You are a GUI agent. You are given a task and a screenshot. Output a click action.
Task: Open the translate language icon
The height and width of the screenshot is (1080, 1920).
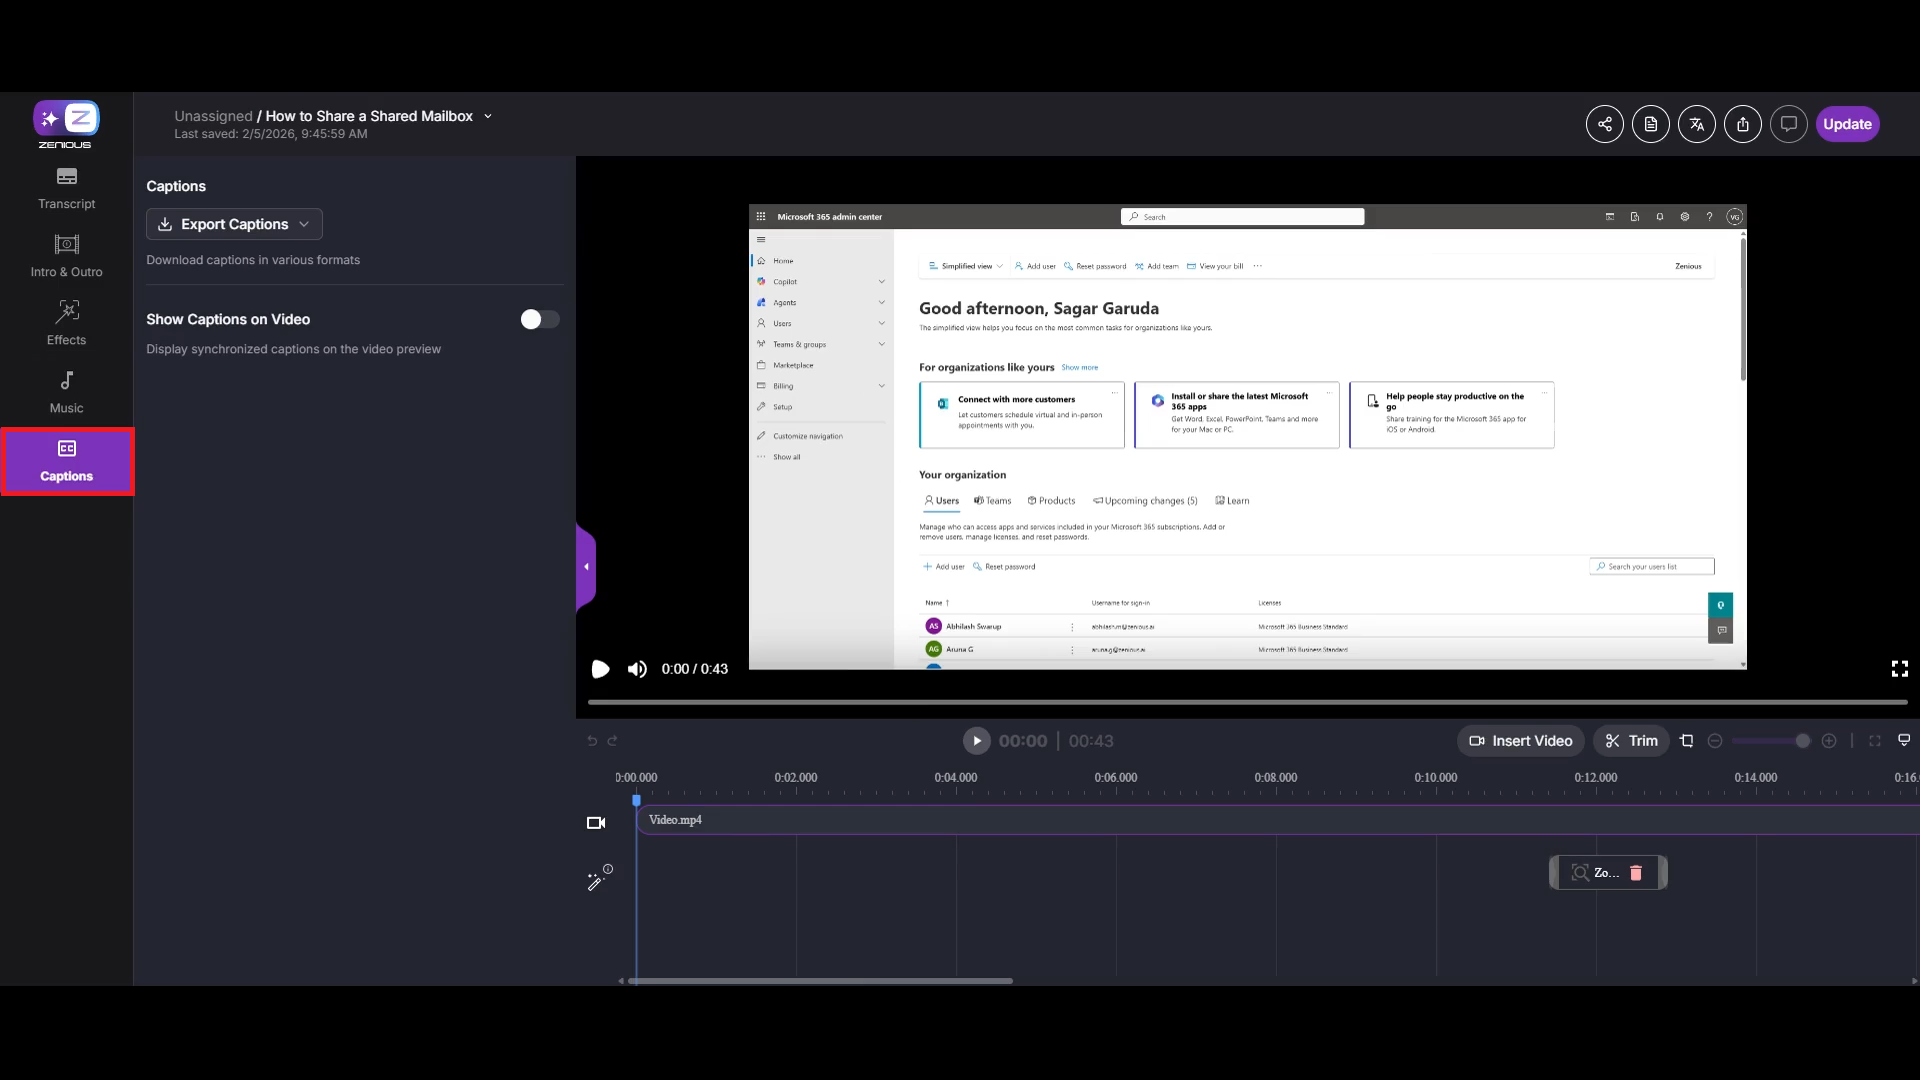1696,124
